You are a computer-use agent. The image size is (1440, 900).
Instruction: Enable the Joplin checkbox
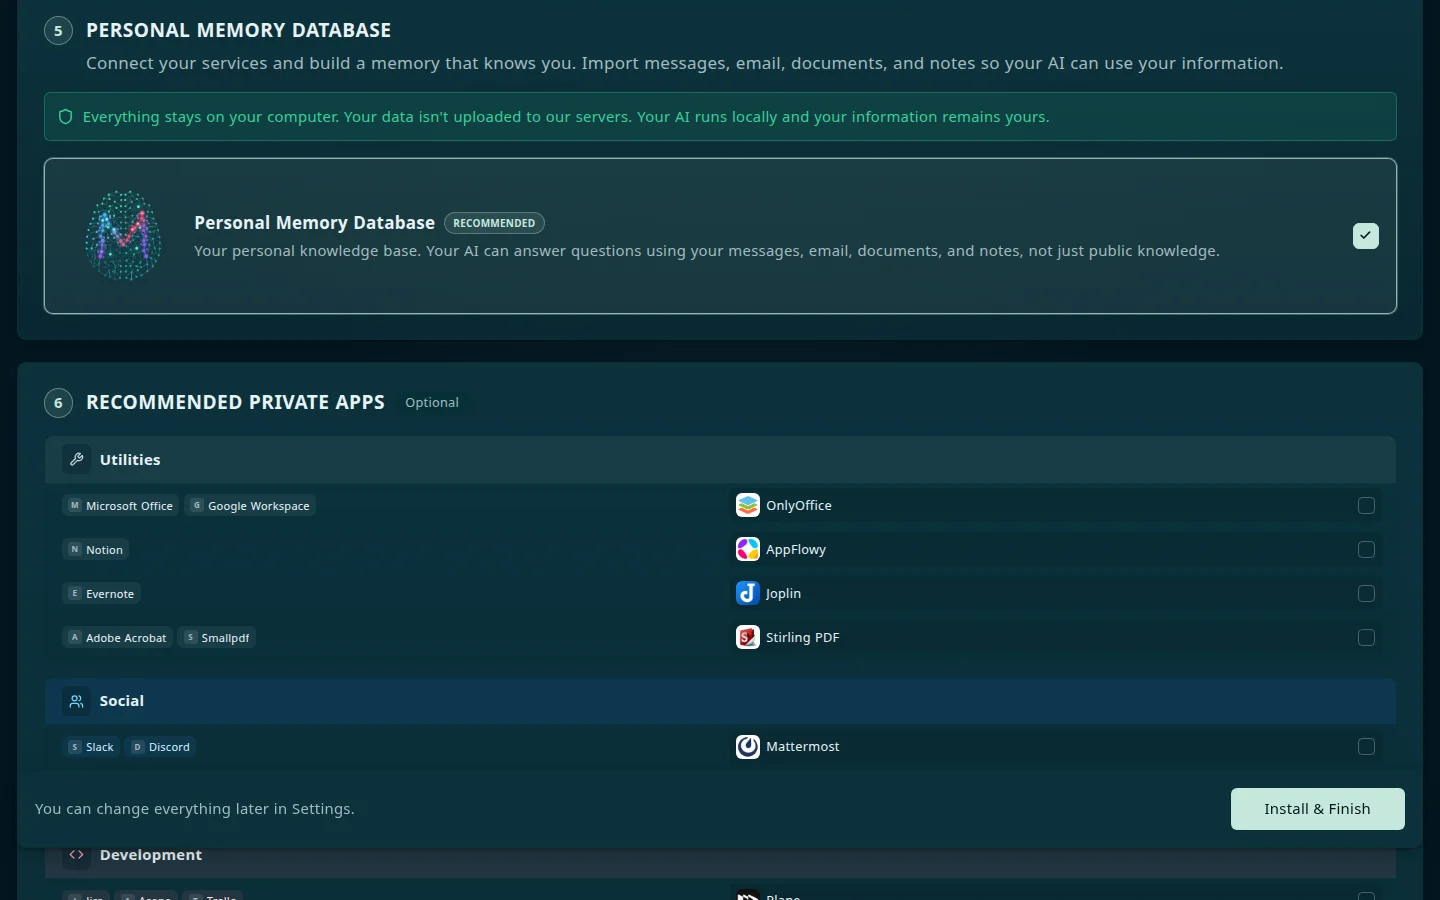click(x=1367, y=594)
